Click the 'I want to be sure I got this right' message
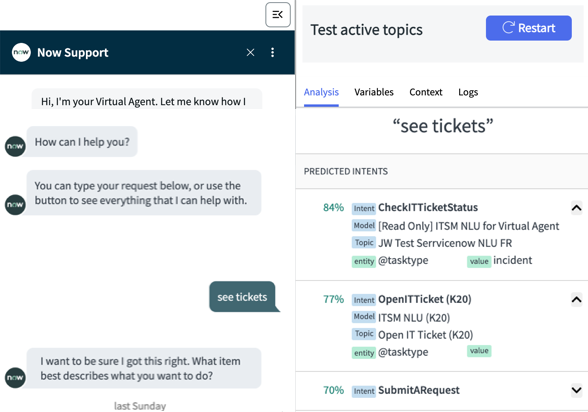 144,368
